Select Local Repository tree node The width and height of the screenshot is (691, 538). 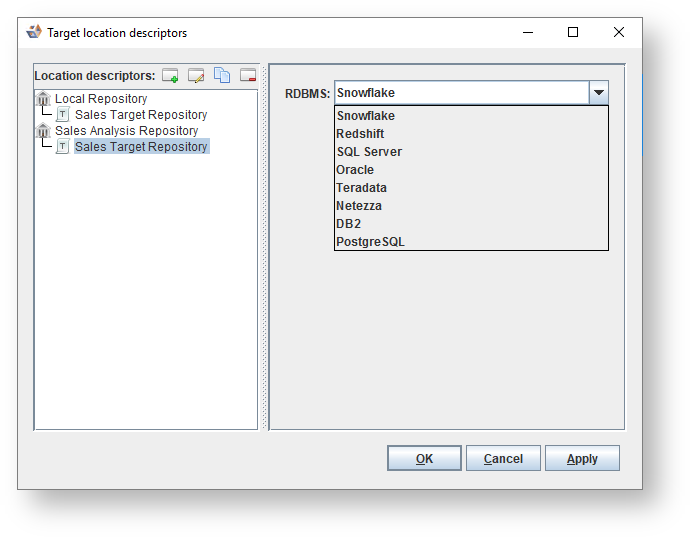point(101,99)
